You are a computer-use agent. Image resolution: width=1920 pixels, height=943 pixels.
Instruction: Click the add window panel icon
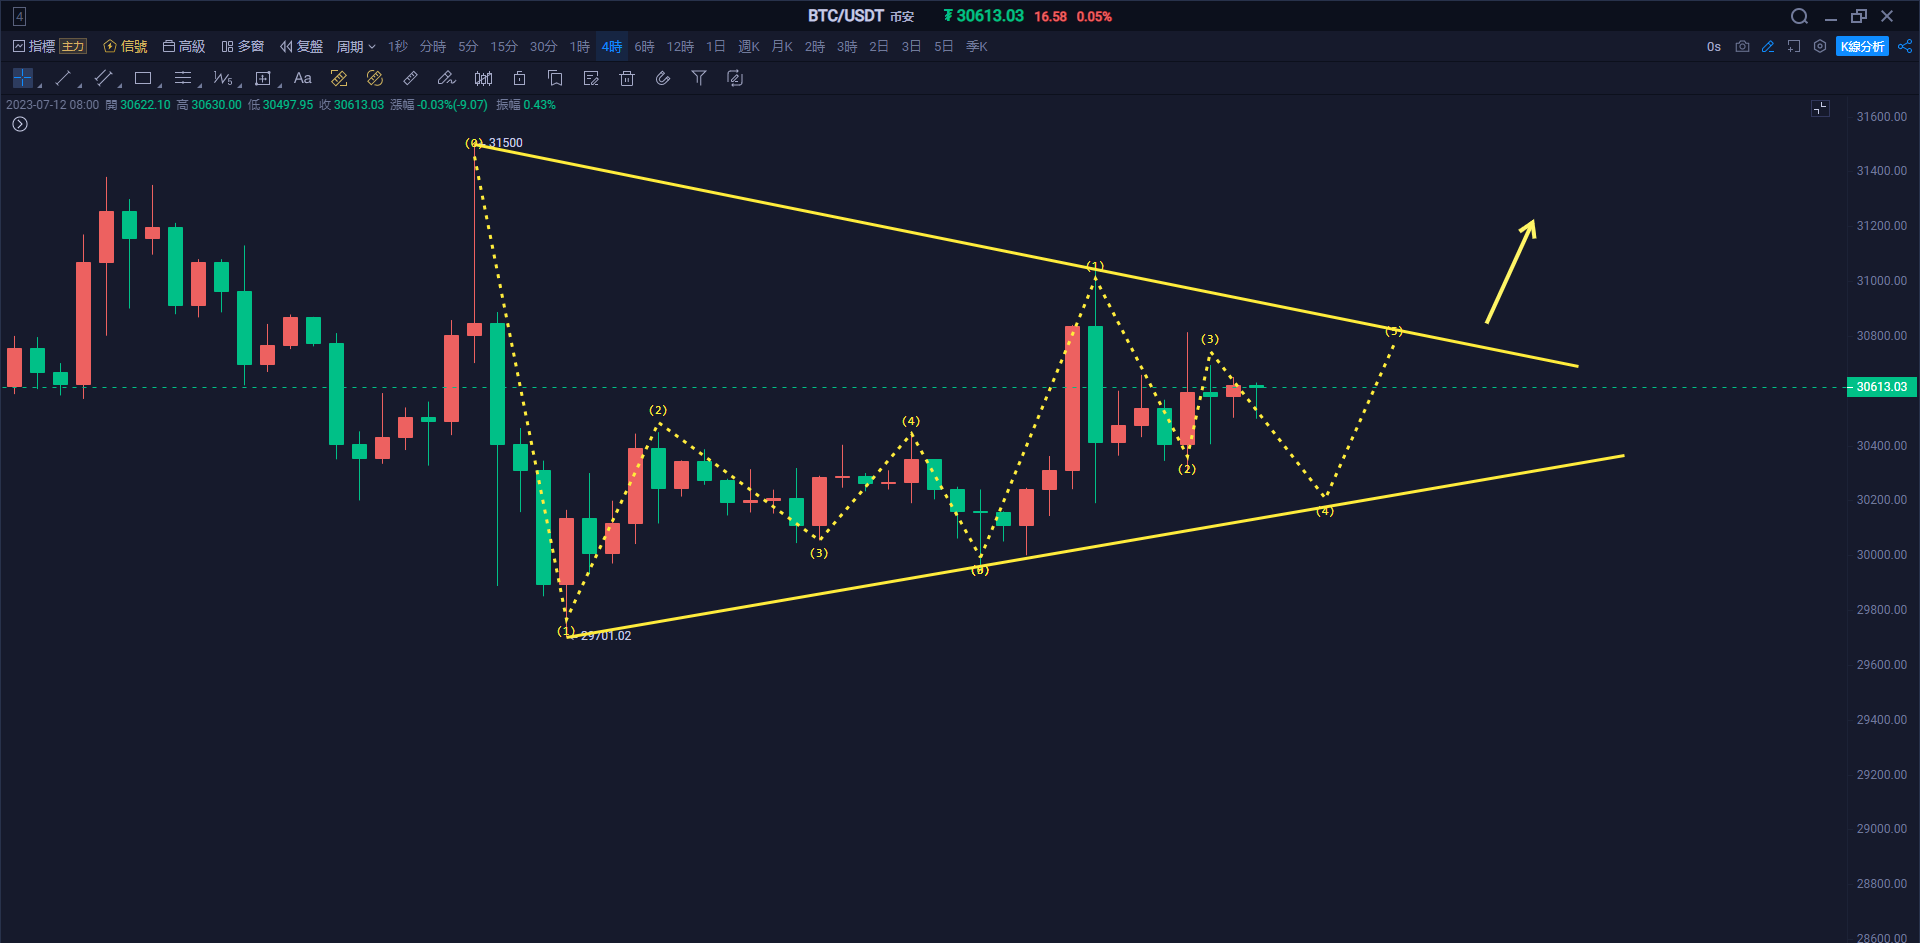pyautogui.click(x=1794, y=46)
